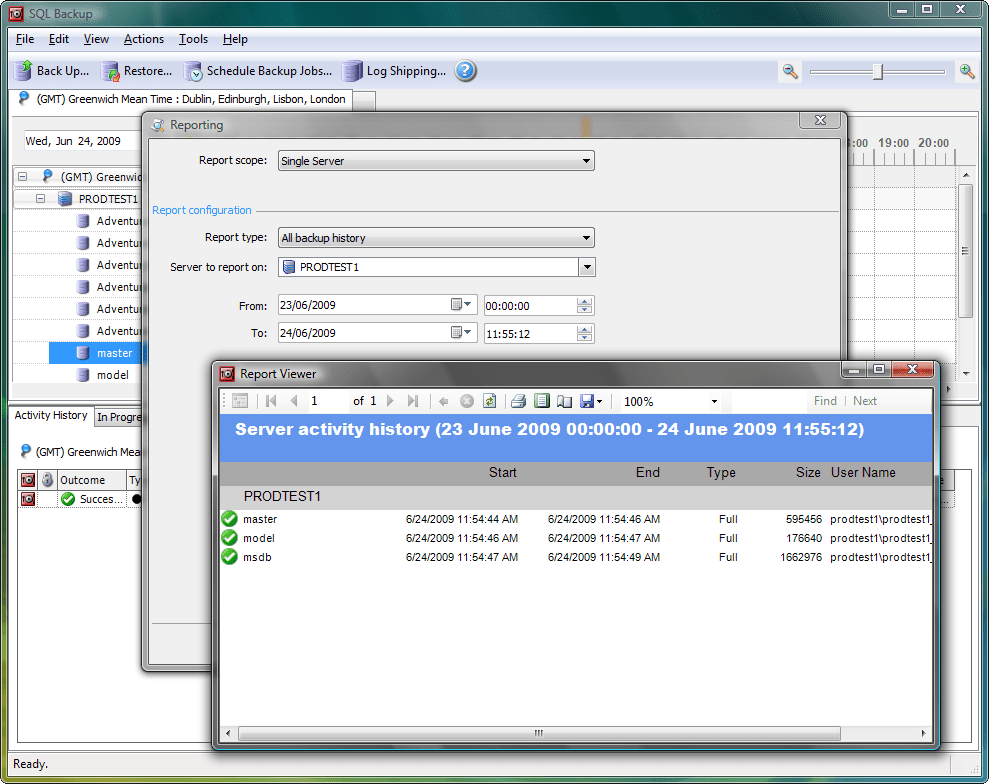Open Server to report on dropdown
The height and width of the screenshot is (784, 989).
[x=587, y=267]
